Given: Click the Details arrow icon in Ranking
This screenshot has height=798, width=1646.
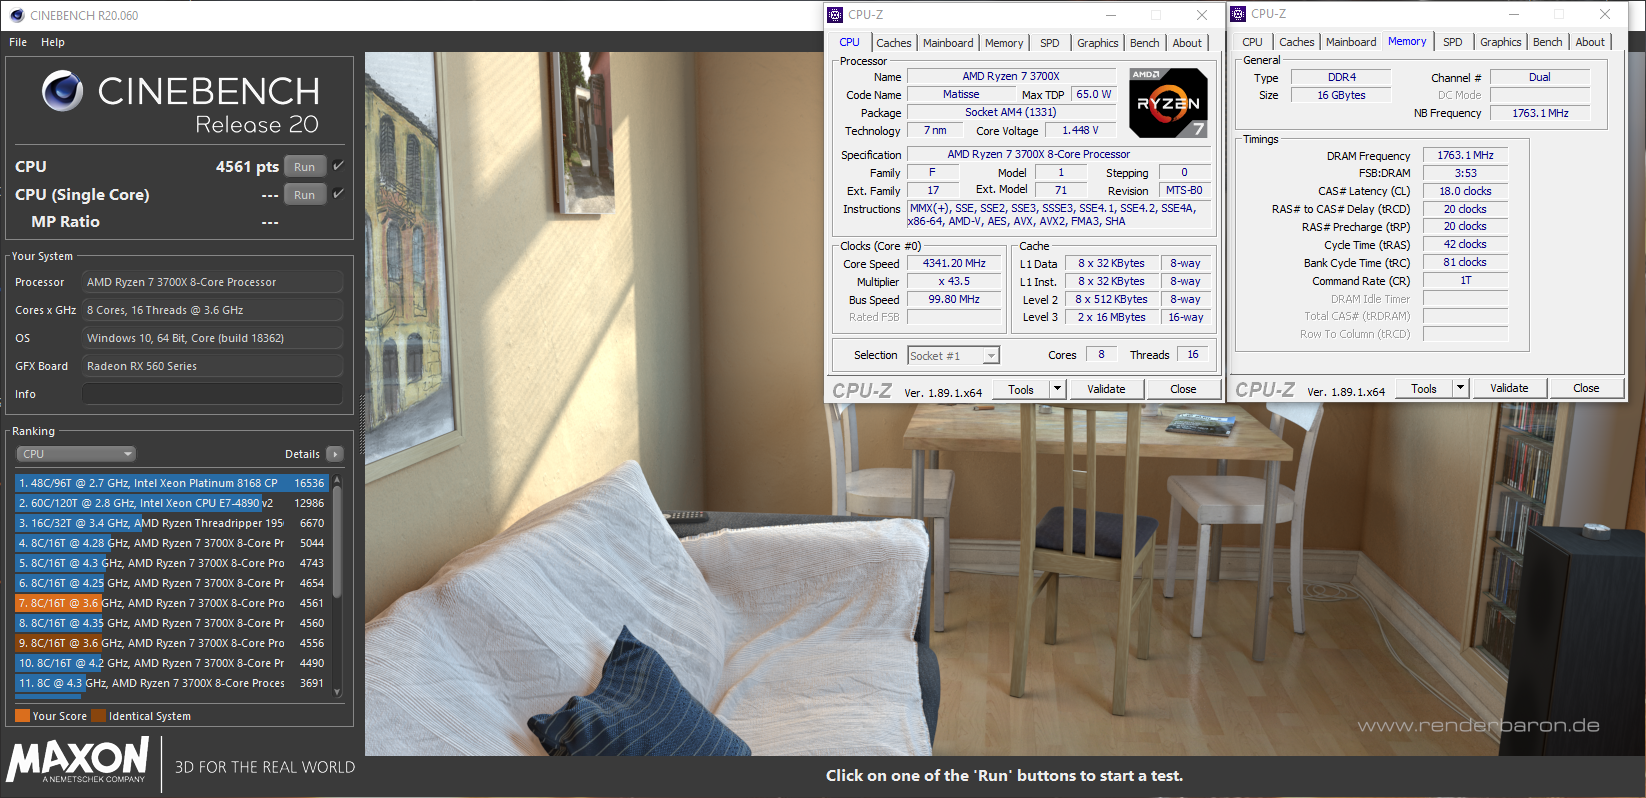Looking at the screenshot, I should click(335, 454).
